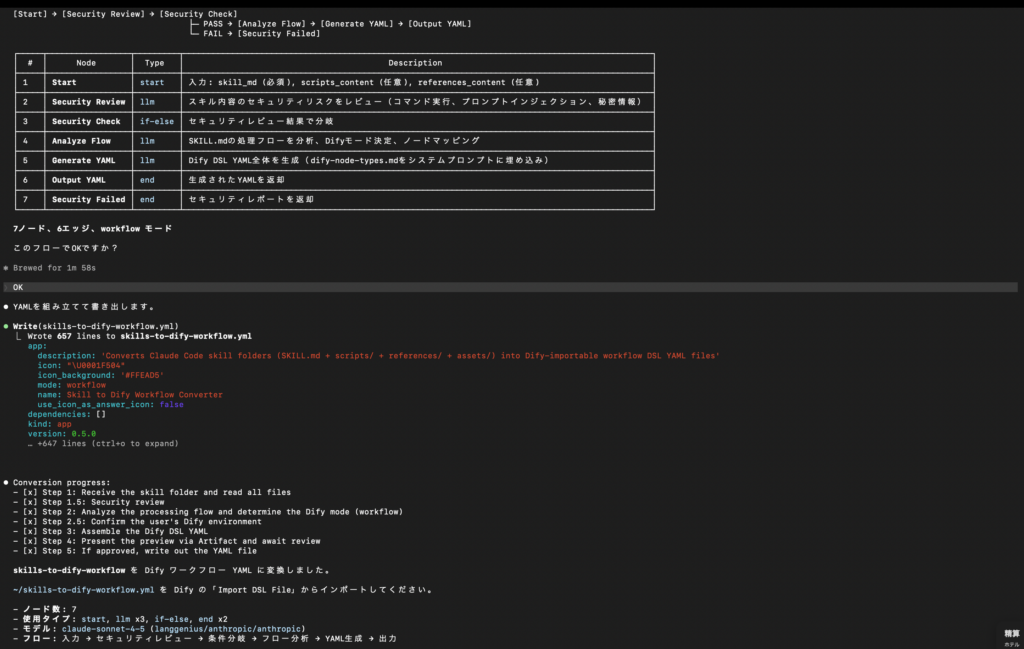Click the ellipsis before +647 lines

tap(30, 443)
